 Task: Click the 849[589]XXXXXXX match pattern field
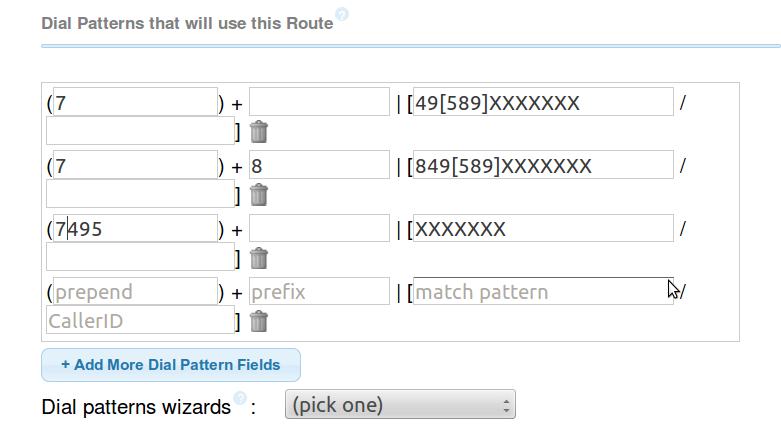point(543,165)
